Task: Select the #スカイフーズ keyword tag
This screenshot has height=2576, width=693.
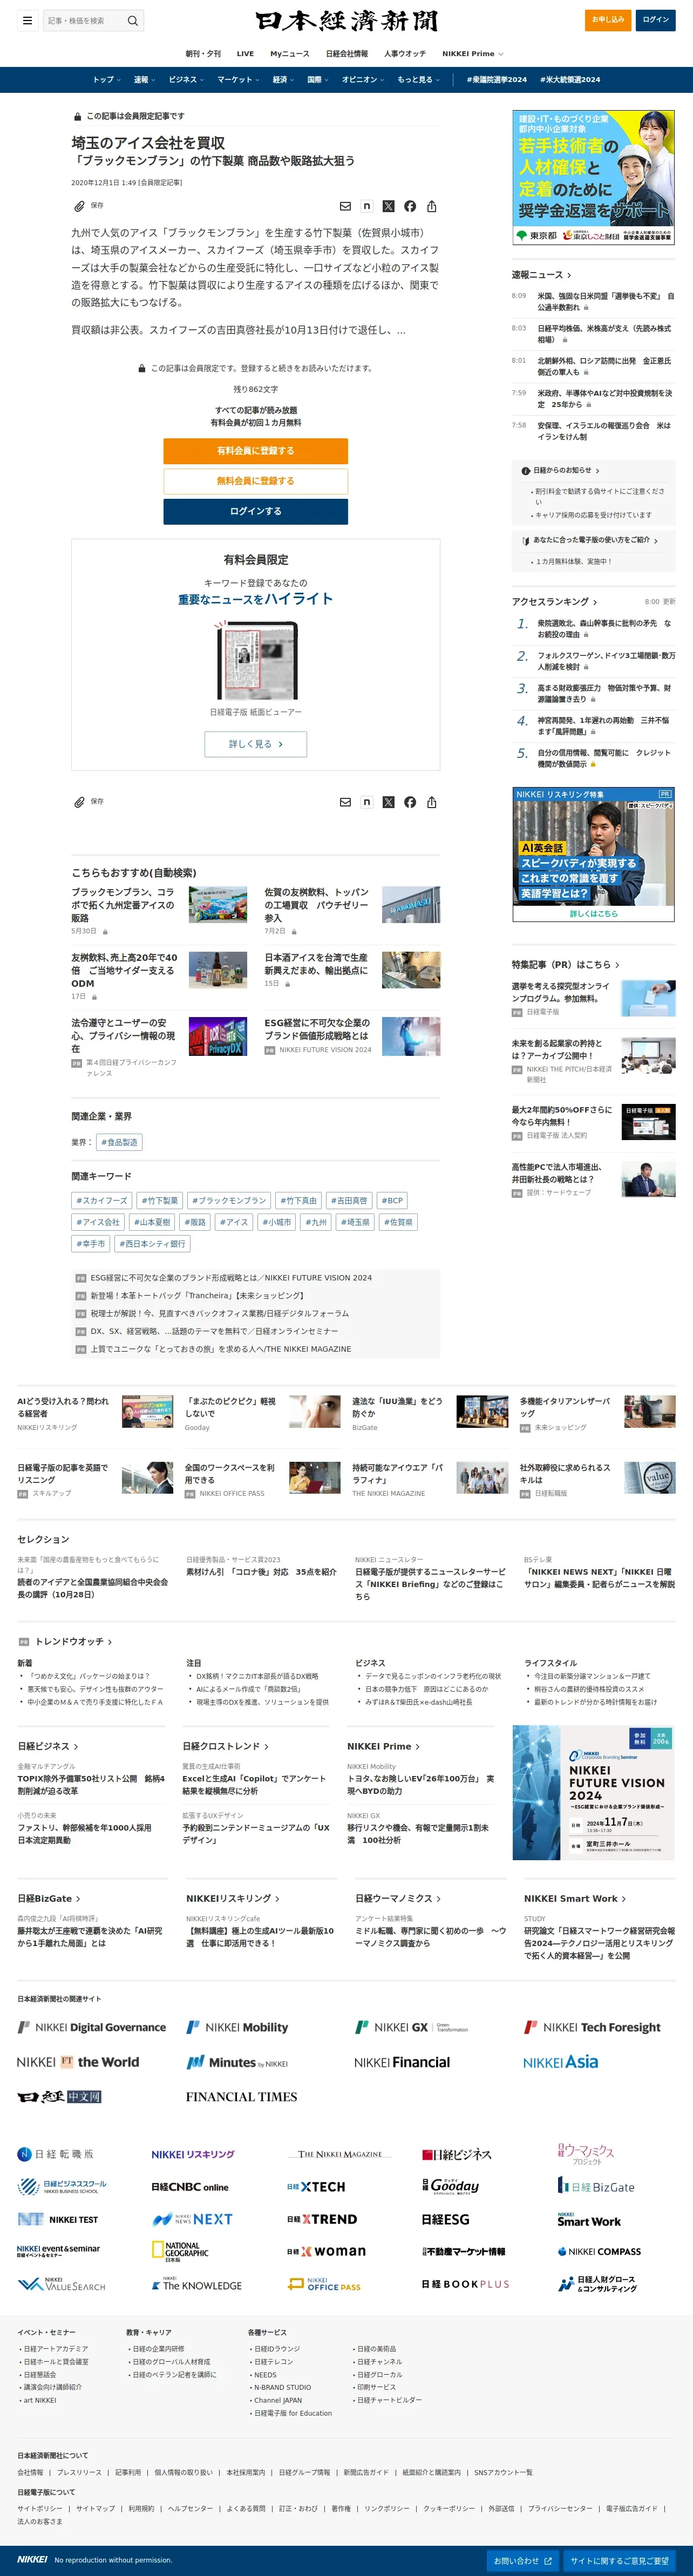Action: (103, 1200)
